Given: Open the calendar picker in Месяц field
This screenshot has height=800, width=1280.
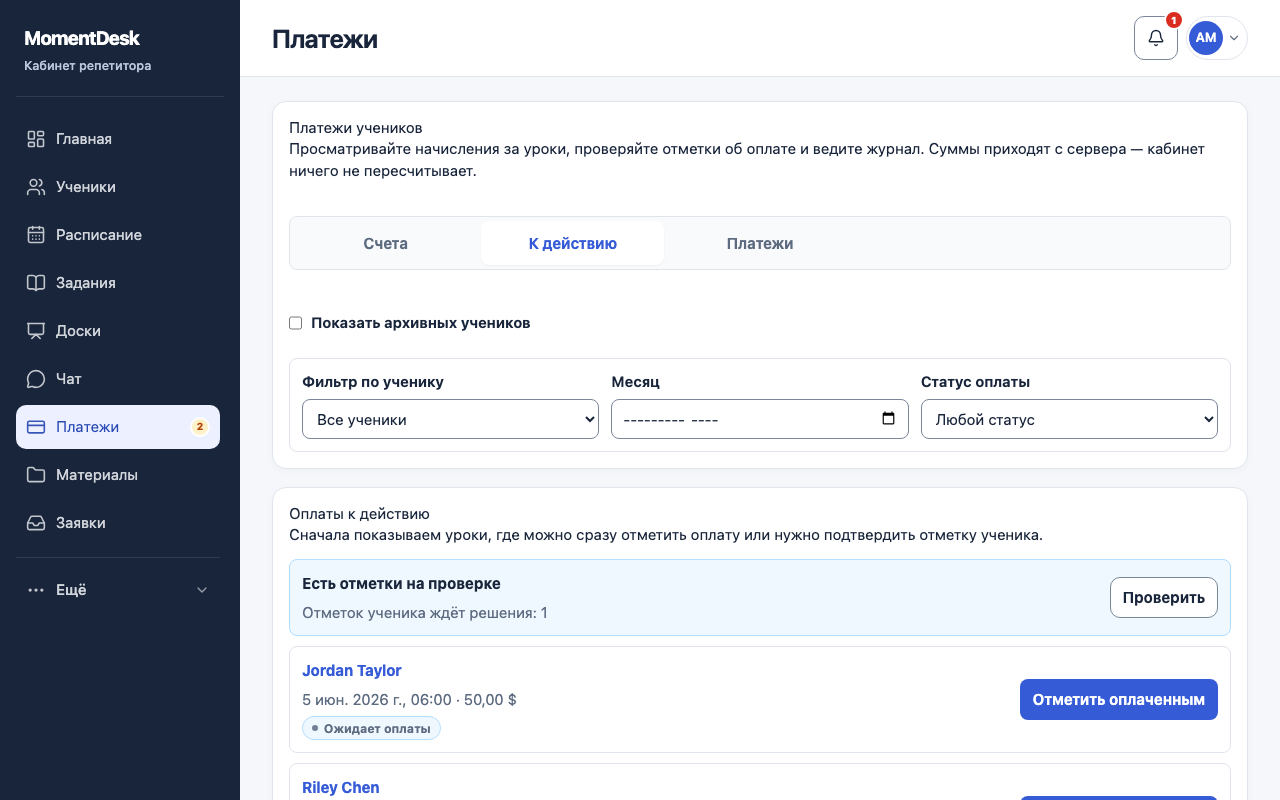Looking at the screenshot, I should coord(888,419).
